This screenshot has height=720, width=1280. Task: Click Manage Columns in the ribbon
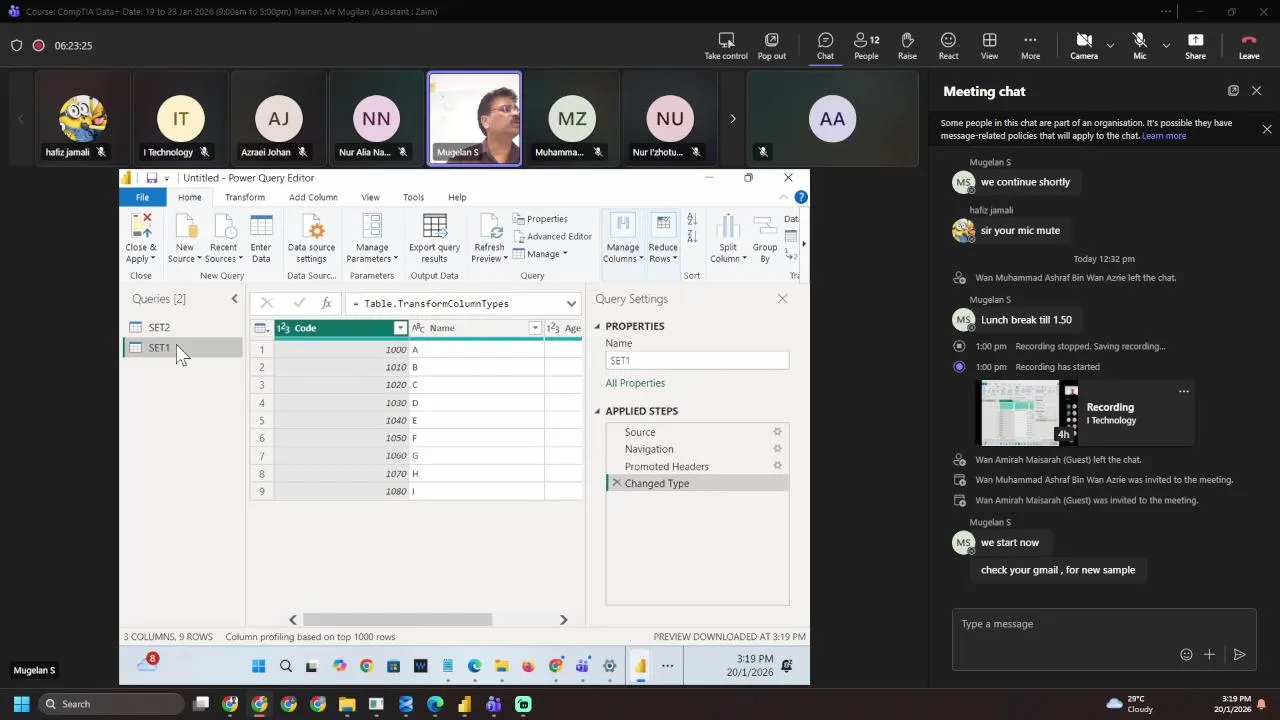click(623, 239)
